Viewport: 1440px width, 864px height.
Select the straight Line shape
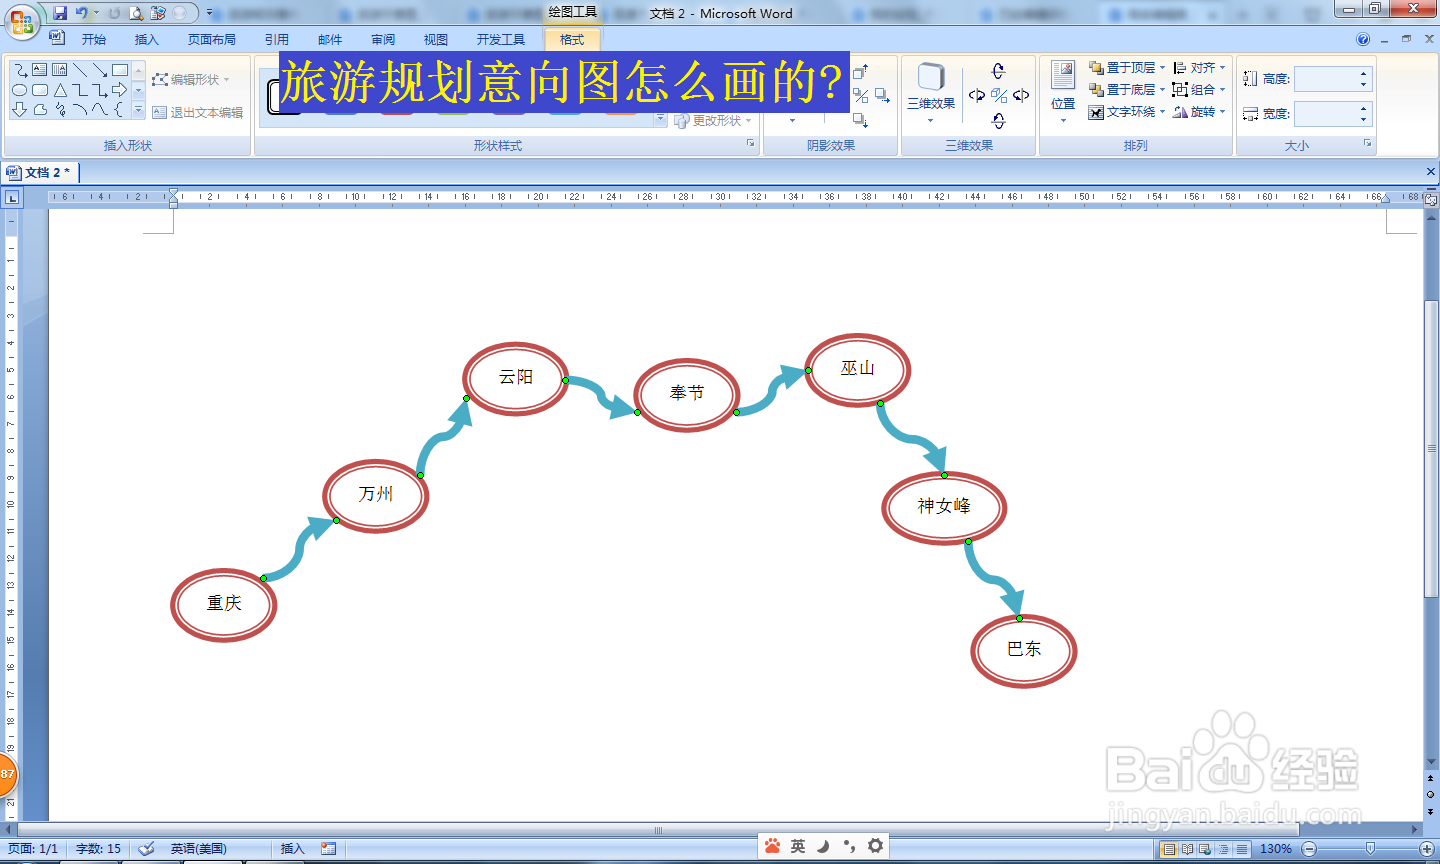80,70
